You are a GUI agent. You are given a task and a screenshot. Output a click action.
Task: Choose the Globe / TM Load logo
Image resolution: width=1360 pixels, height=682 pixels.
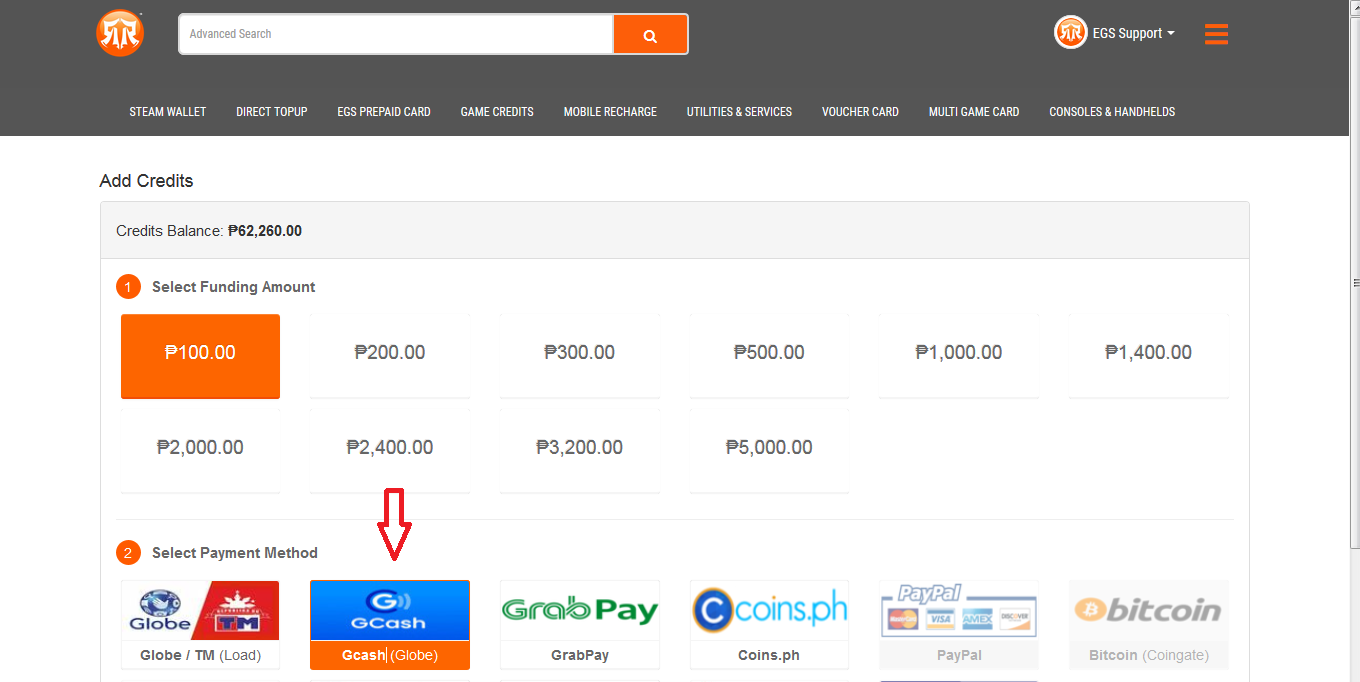tap(200, 611)
